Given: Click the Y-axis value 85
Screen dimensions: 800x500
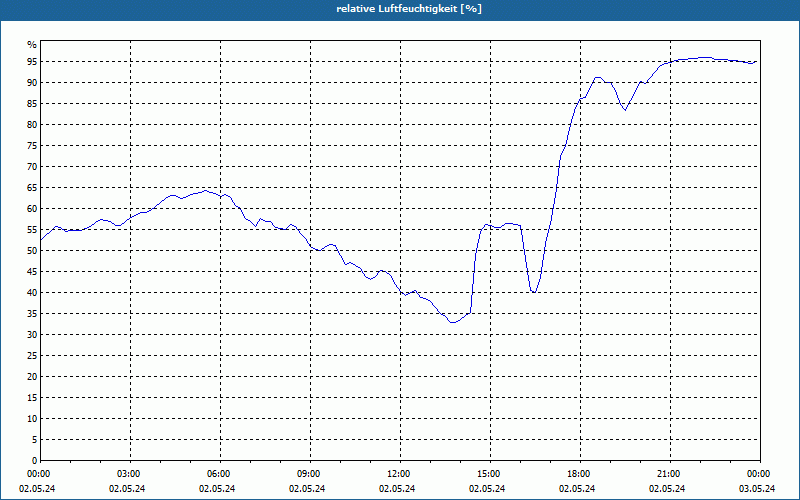Looking at the screenshot, I should [32, 104].
